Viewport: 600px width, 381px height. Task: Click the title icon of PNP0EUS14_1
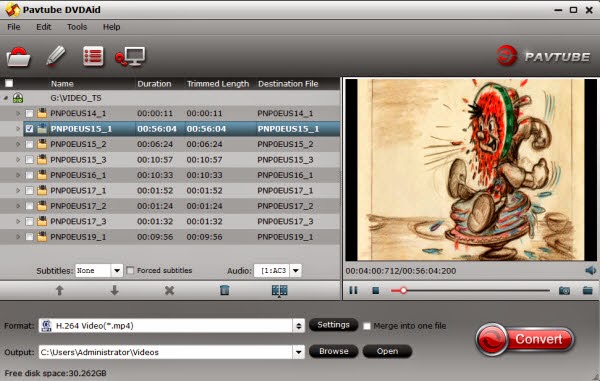pyautogui.click(x=42, y=113)
